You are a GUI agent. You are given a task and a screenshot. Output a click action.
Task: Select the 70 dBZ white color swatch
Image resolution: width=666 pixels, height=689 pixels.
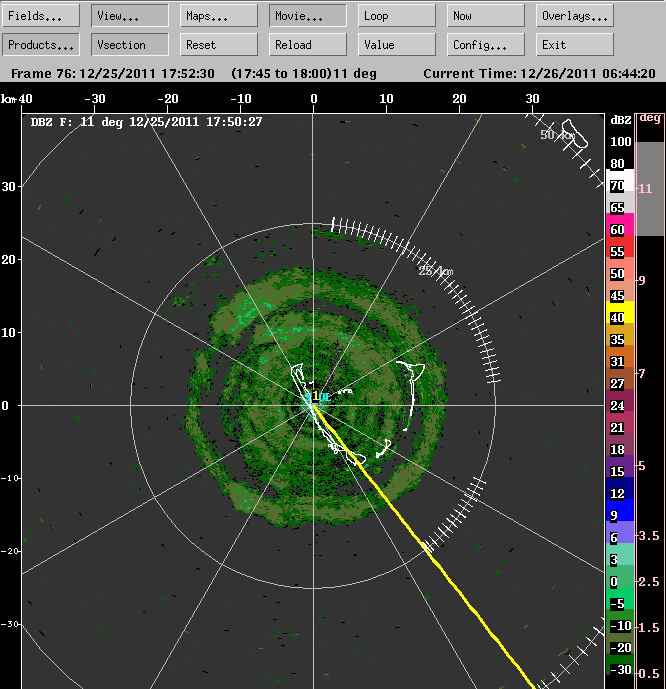(620, 180)
